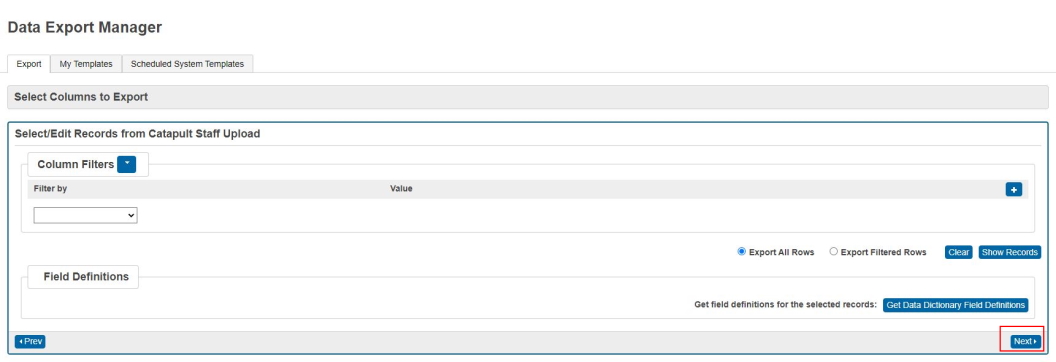Click Get Data Dictionary Field Definitions
Screen dimensions: 1056x362
pos(956,305)
